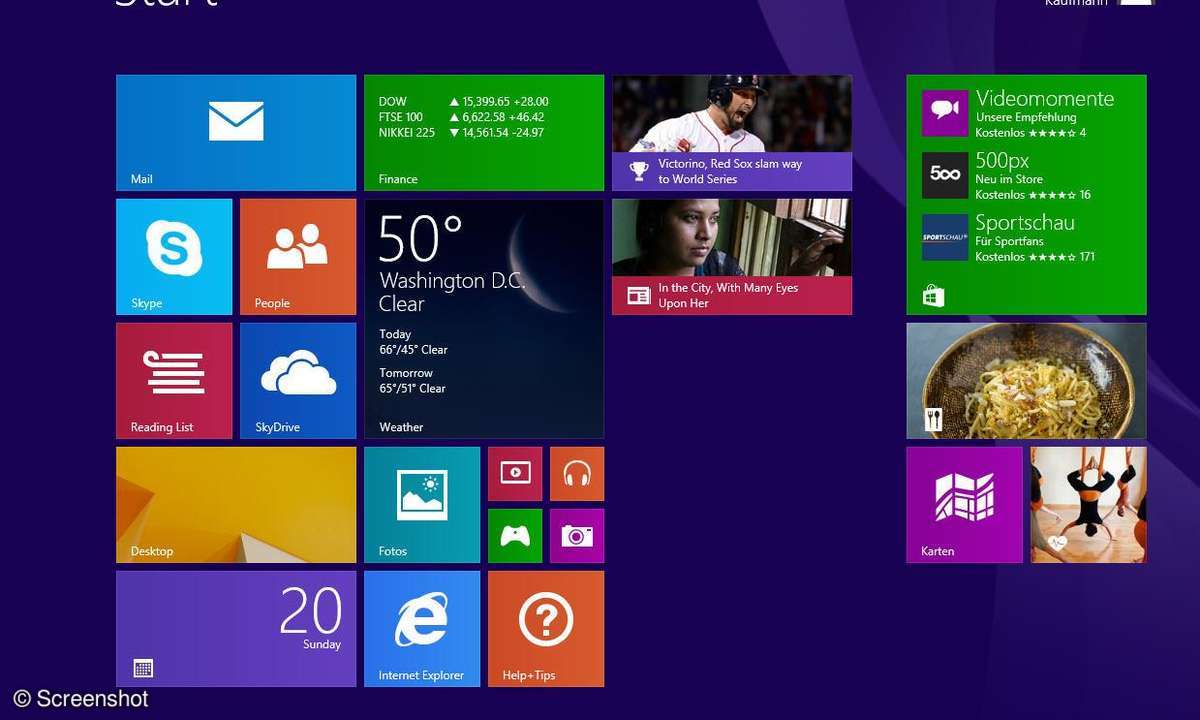This screenshot has height=720, width=1200.
Task: Open the Food & Drink pasta tile
Action: pyautogui.click(x=1027, y=381)
